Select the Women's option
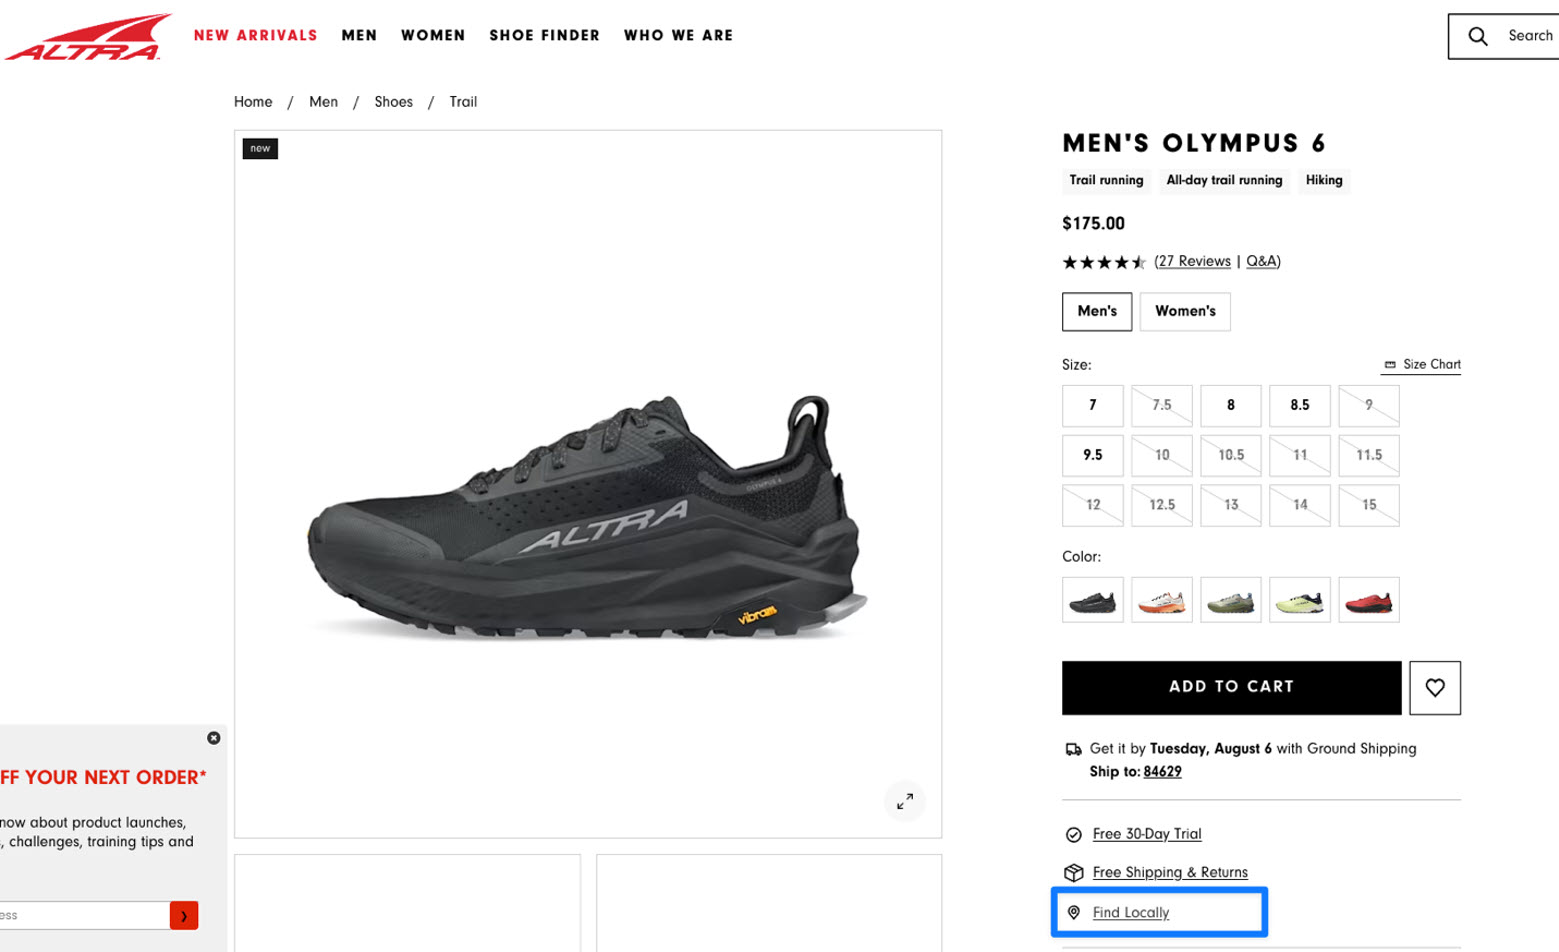 1184,311
